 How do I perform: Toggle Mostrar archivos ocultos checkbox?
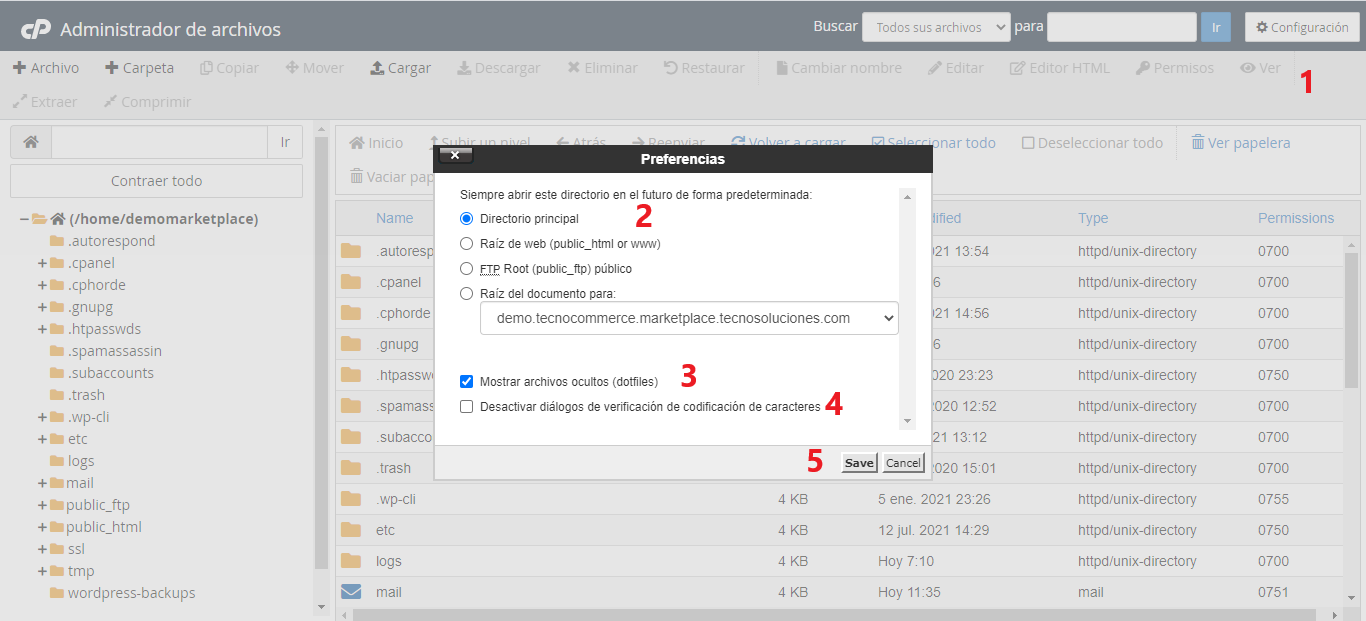pos(466,381)
